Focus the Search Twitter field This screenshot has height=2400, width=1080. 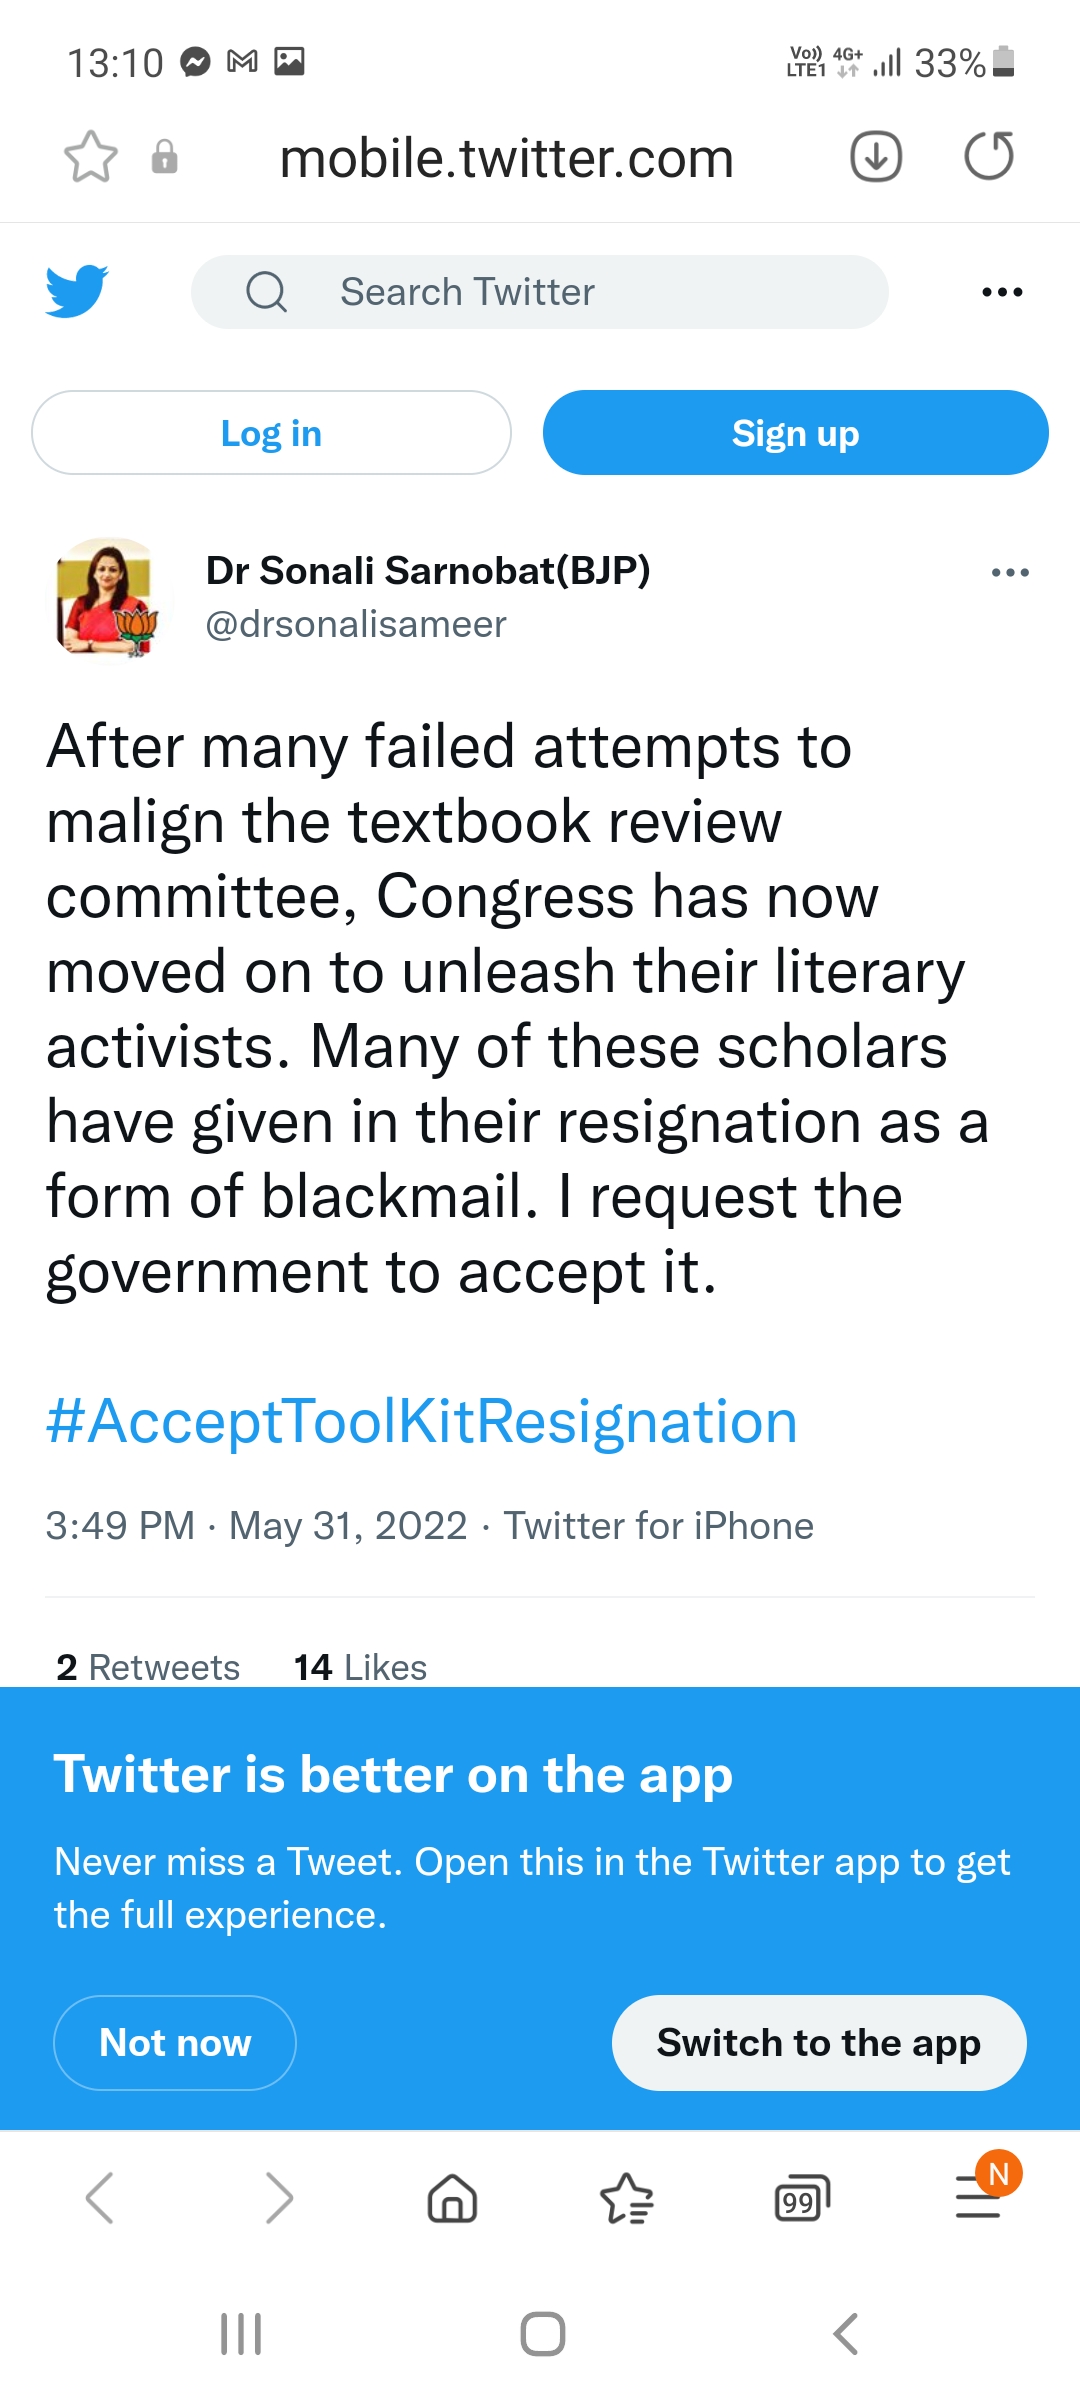(x=540, y=292)
